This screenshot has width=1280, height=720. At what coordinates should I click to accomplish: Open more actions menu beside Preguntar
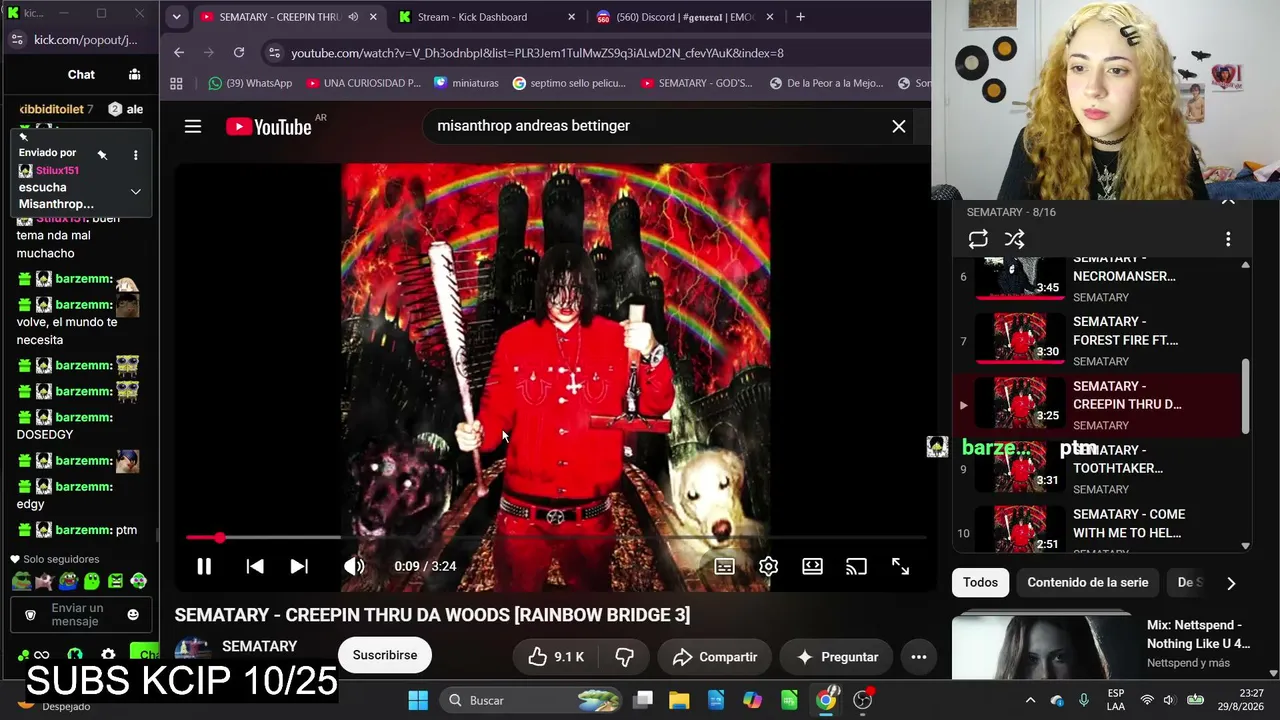(x=919, y=657)
